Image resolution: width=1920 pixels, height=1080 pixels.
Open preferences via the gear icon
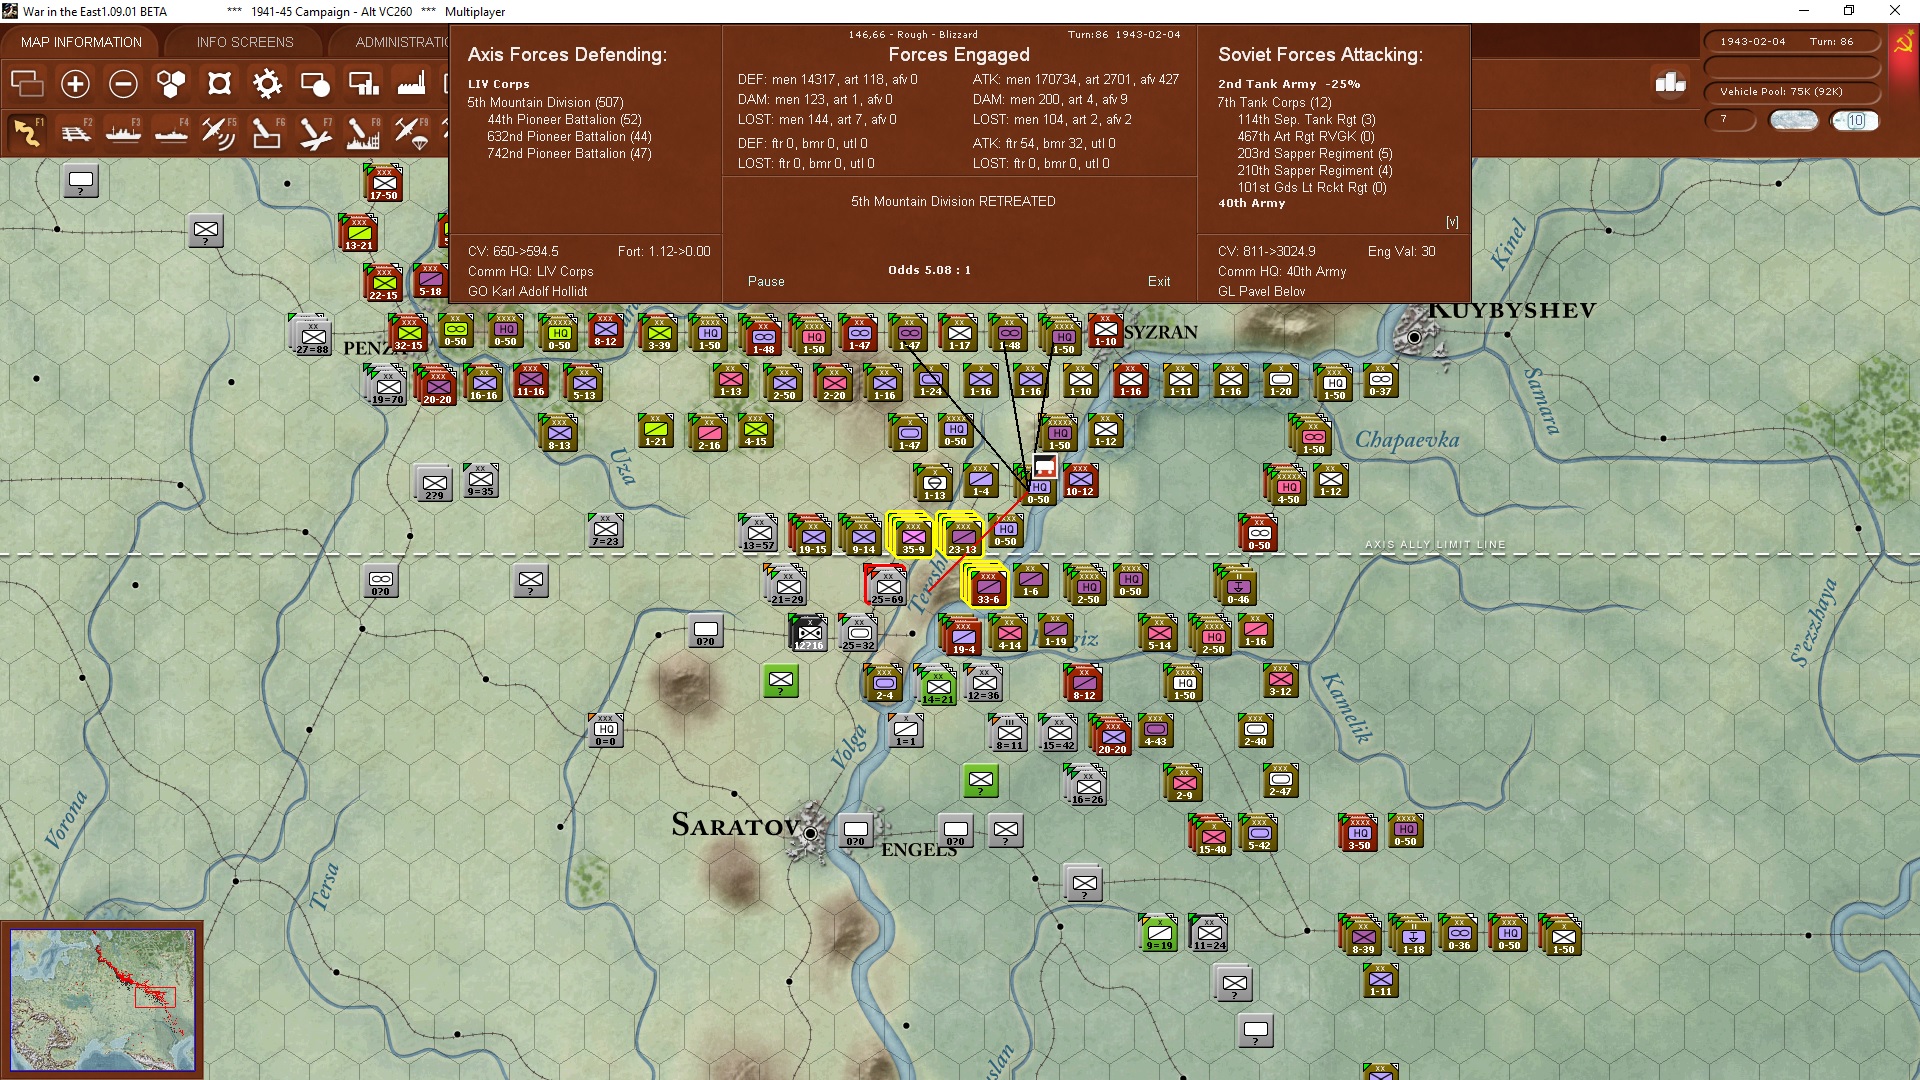tap(267, 84)
